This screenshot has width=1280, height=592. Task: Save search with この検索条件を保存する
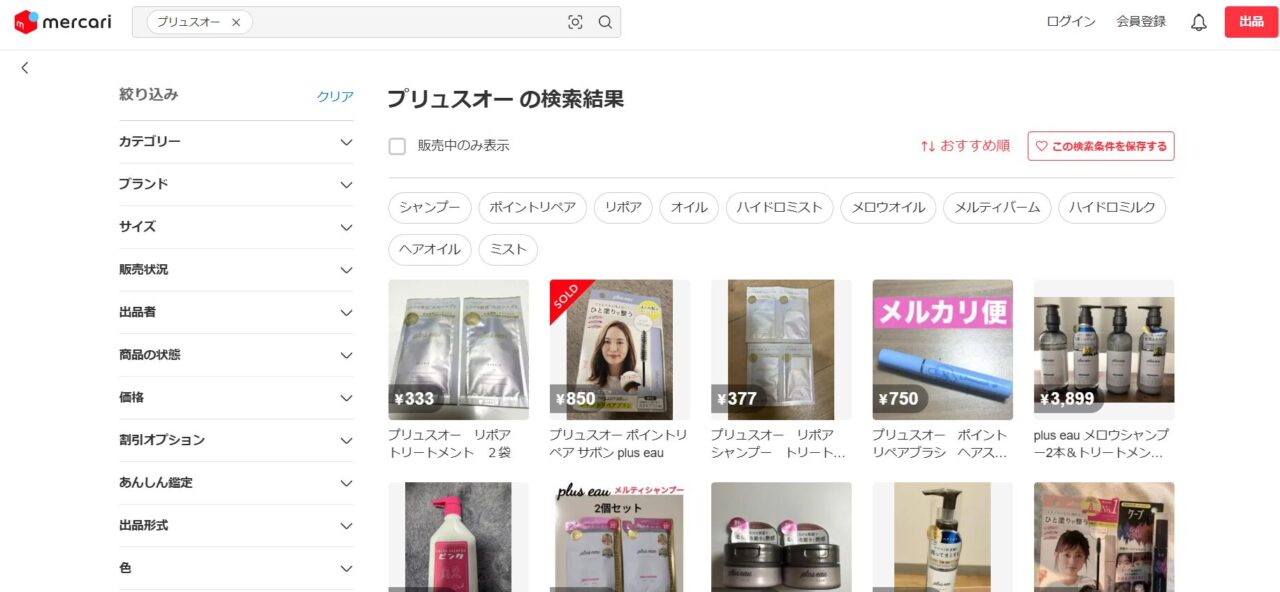point(1101,146)
